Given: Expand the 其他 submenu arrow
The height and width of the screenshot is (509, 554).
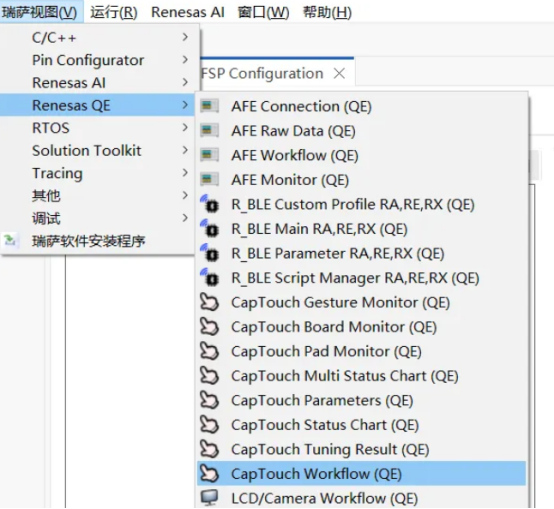Looking at the screenshot, I should [x=185, y=195].
